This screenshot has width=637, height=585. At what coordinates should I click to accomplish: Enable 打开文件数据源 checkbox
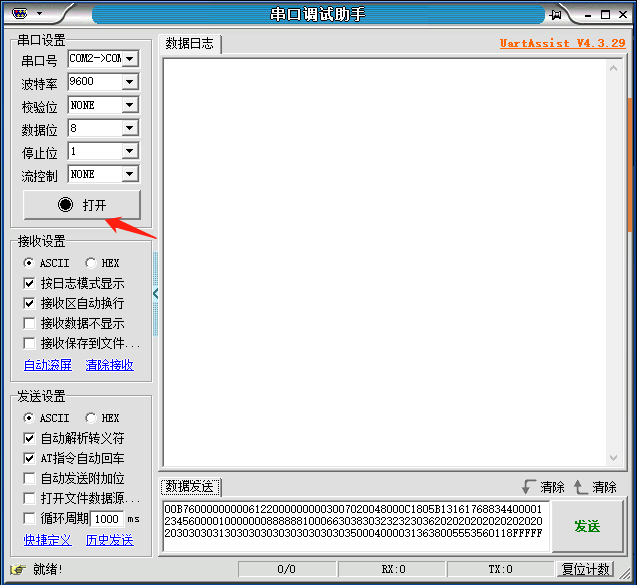tap(29, 498)
